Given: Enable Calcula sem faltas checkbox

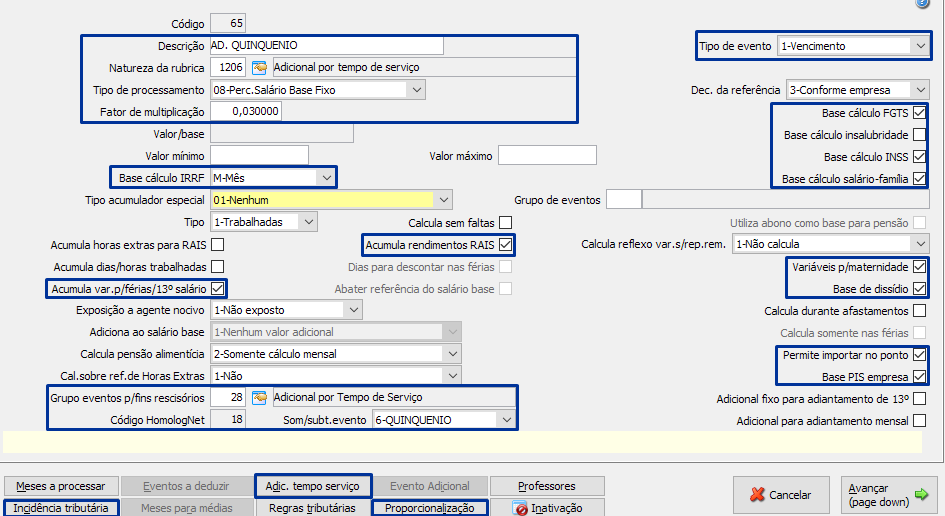Looking at the screenshot, I should 506,222.
